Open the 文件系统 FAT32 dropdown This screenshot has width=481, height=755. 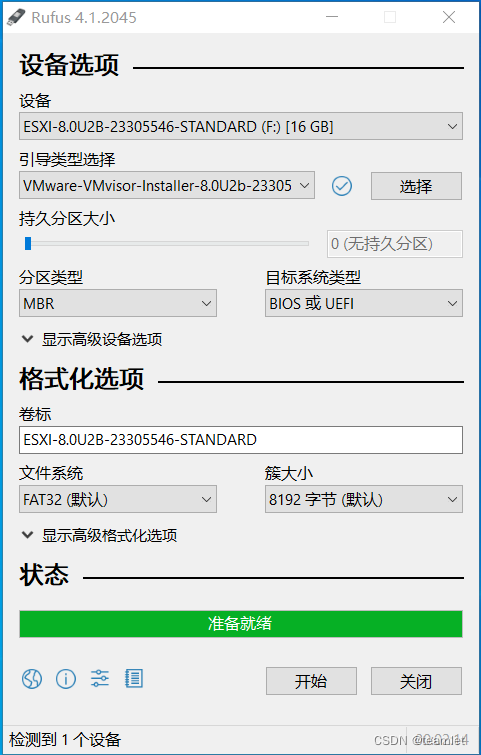point(118,499)
